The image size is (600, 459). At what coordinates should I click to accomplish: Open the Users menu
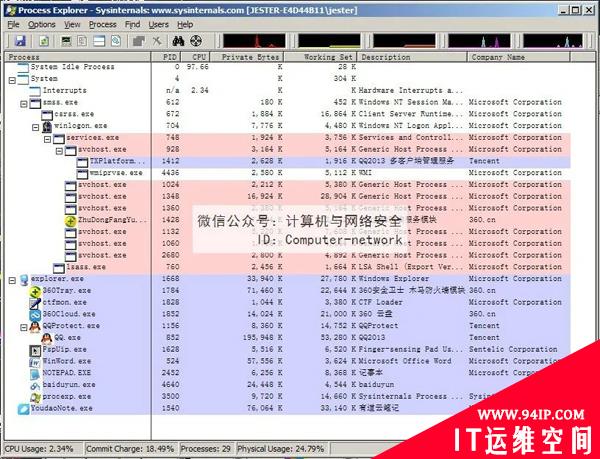tap(158, 24)
